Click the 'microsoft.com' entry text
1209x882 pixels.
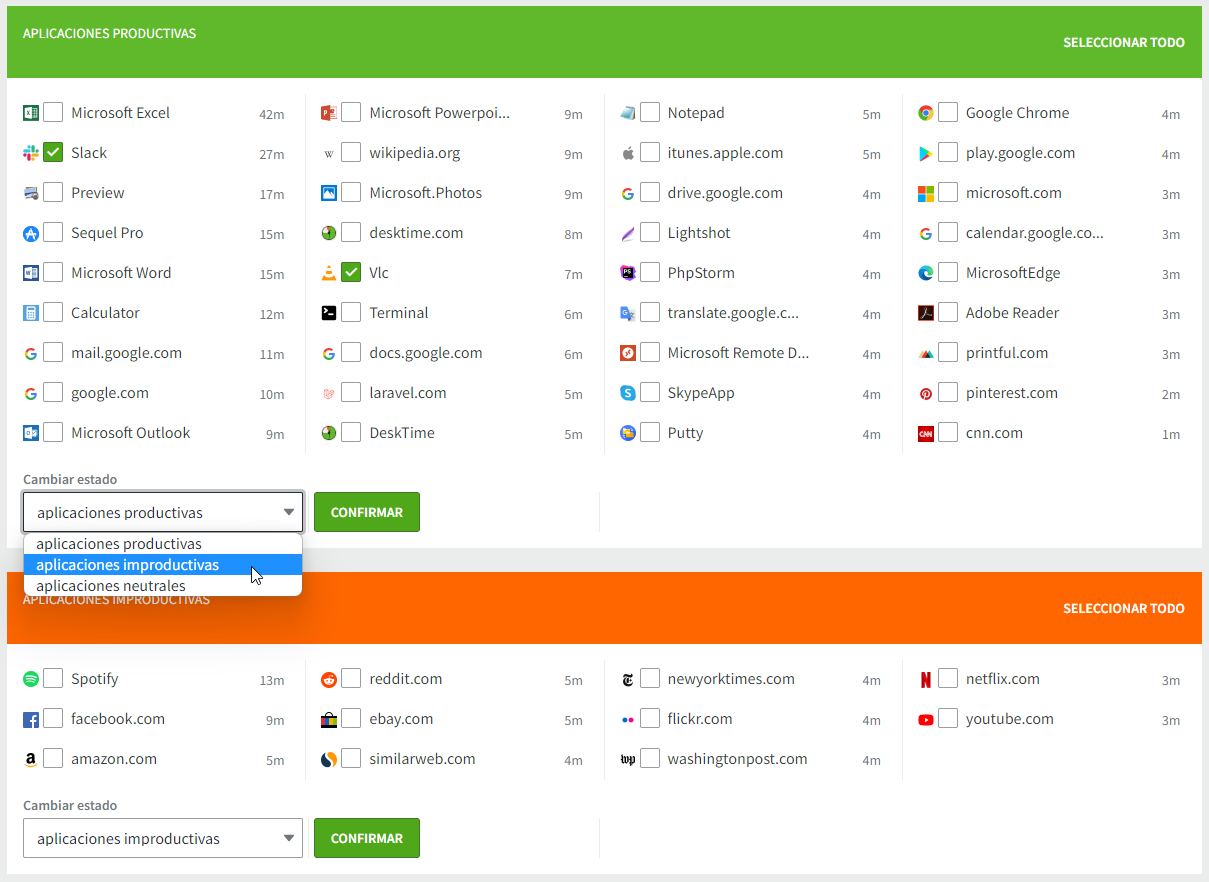1014,193
